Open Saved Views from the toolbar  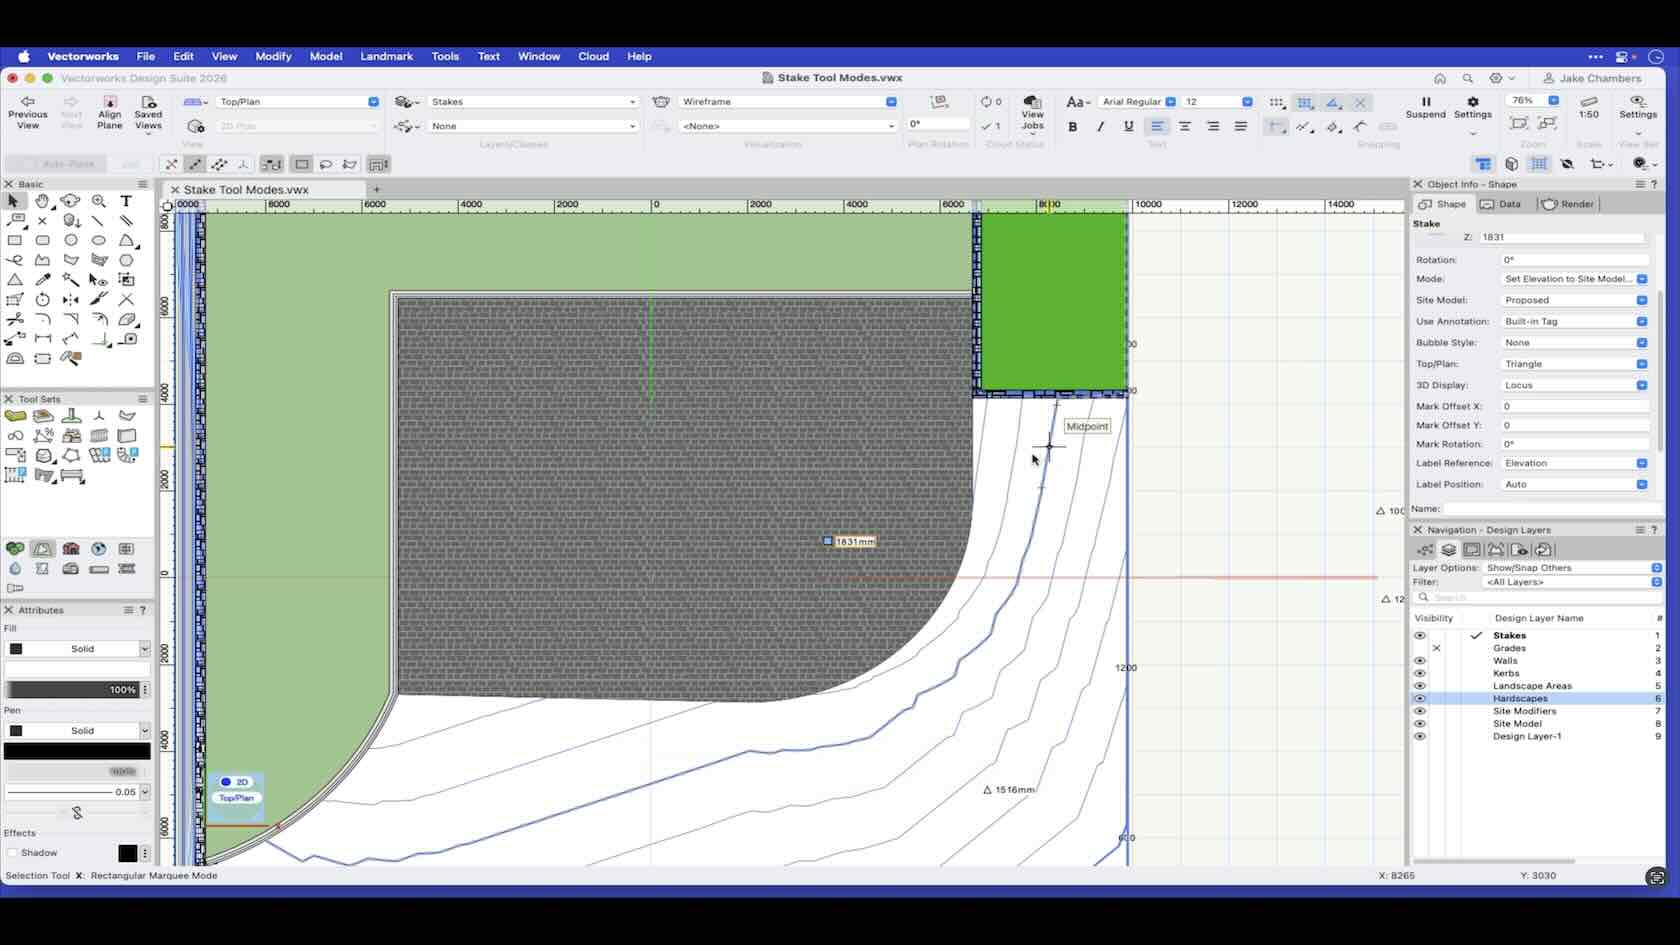[x=148, y=112]
